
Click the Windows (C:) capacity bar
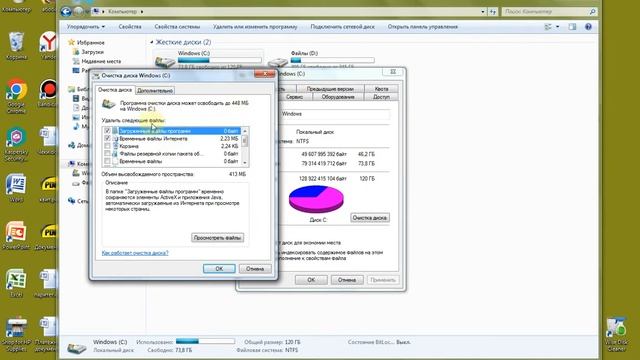coord(220,60)
